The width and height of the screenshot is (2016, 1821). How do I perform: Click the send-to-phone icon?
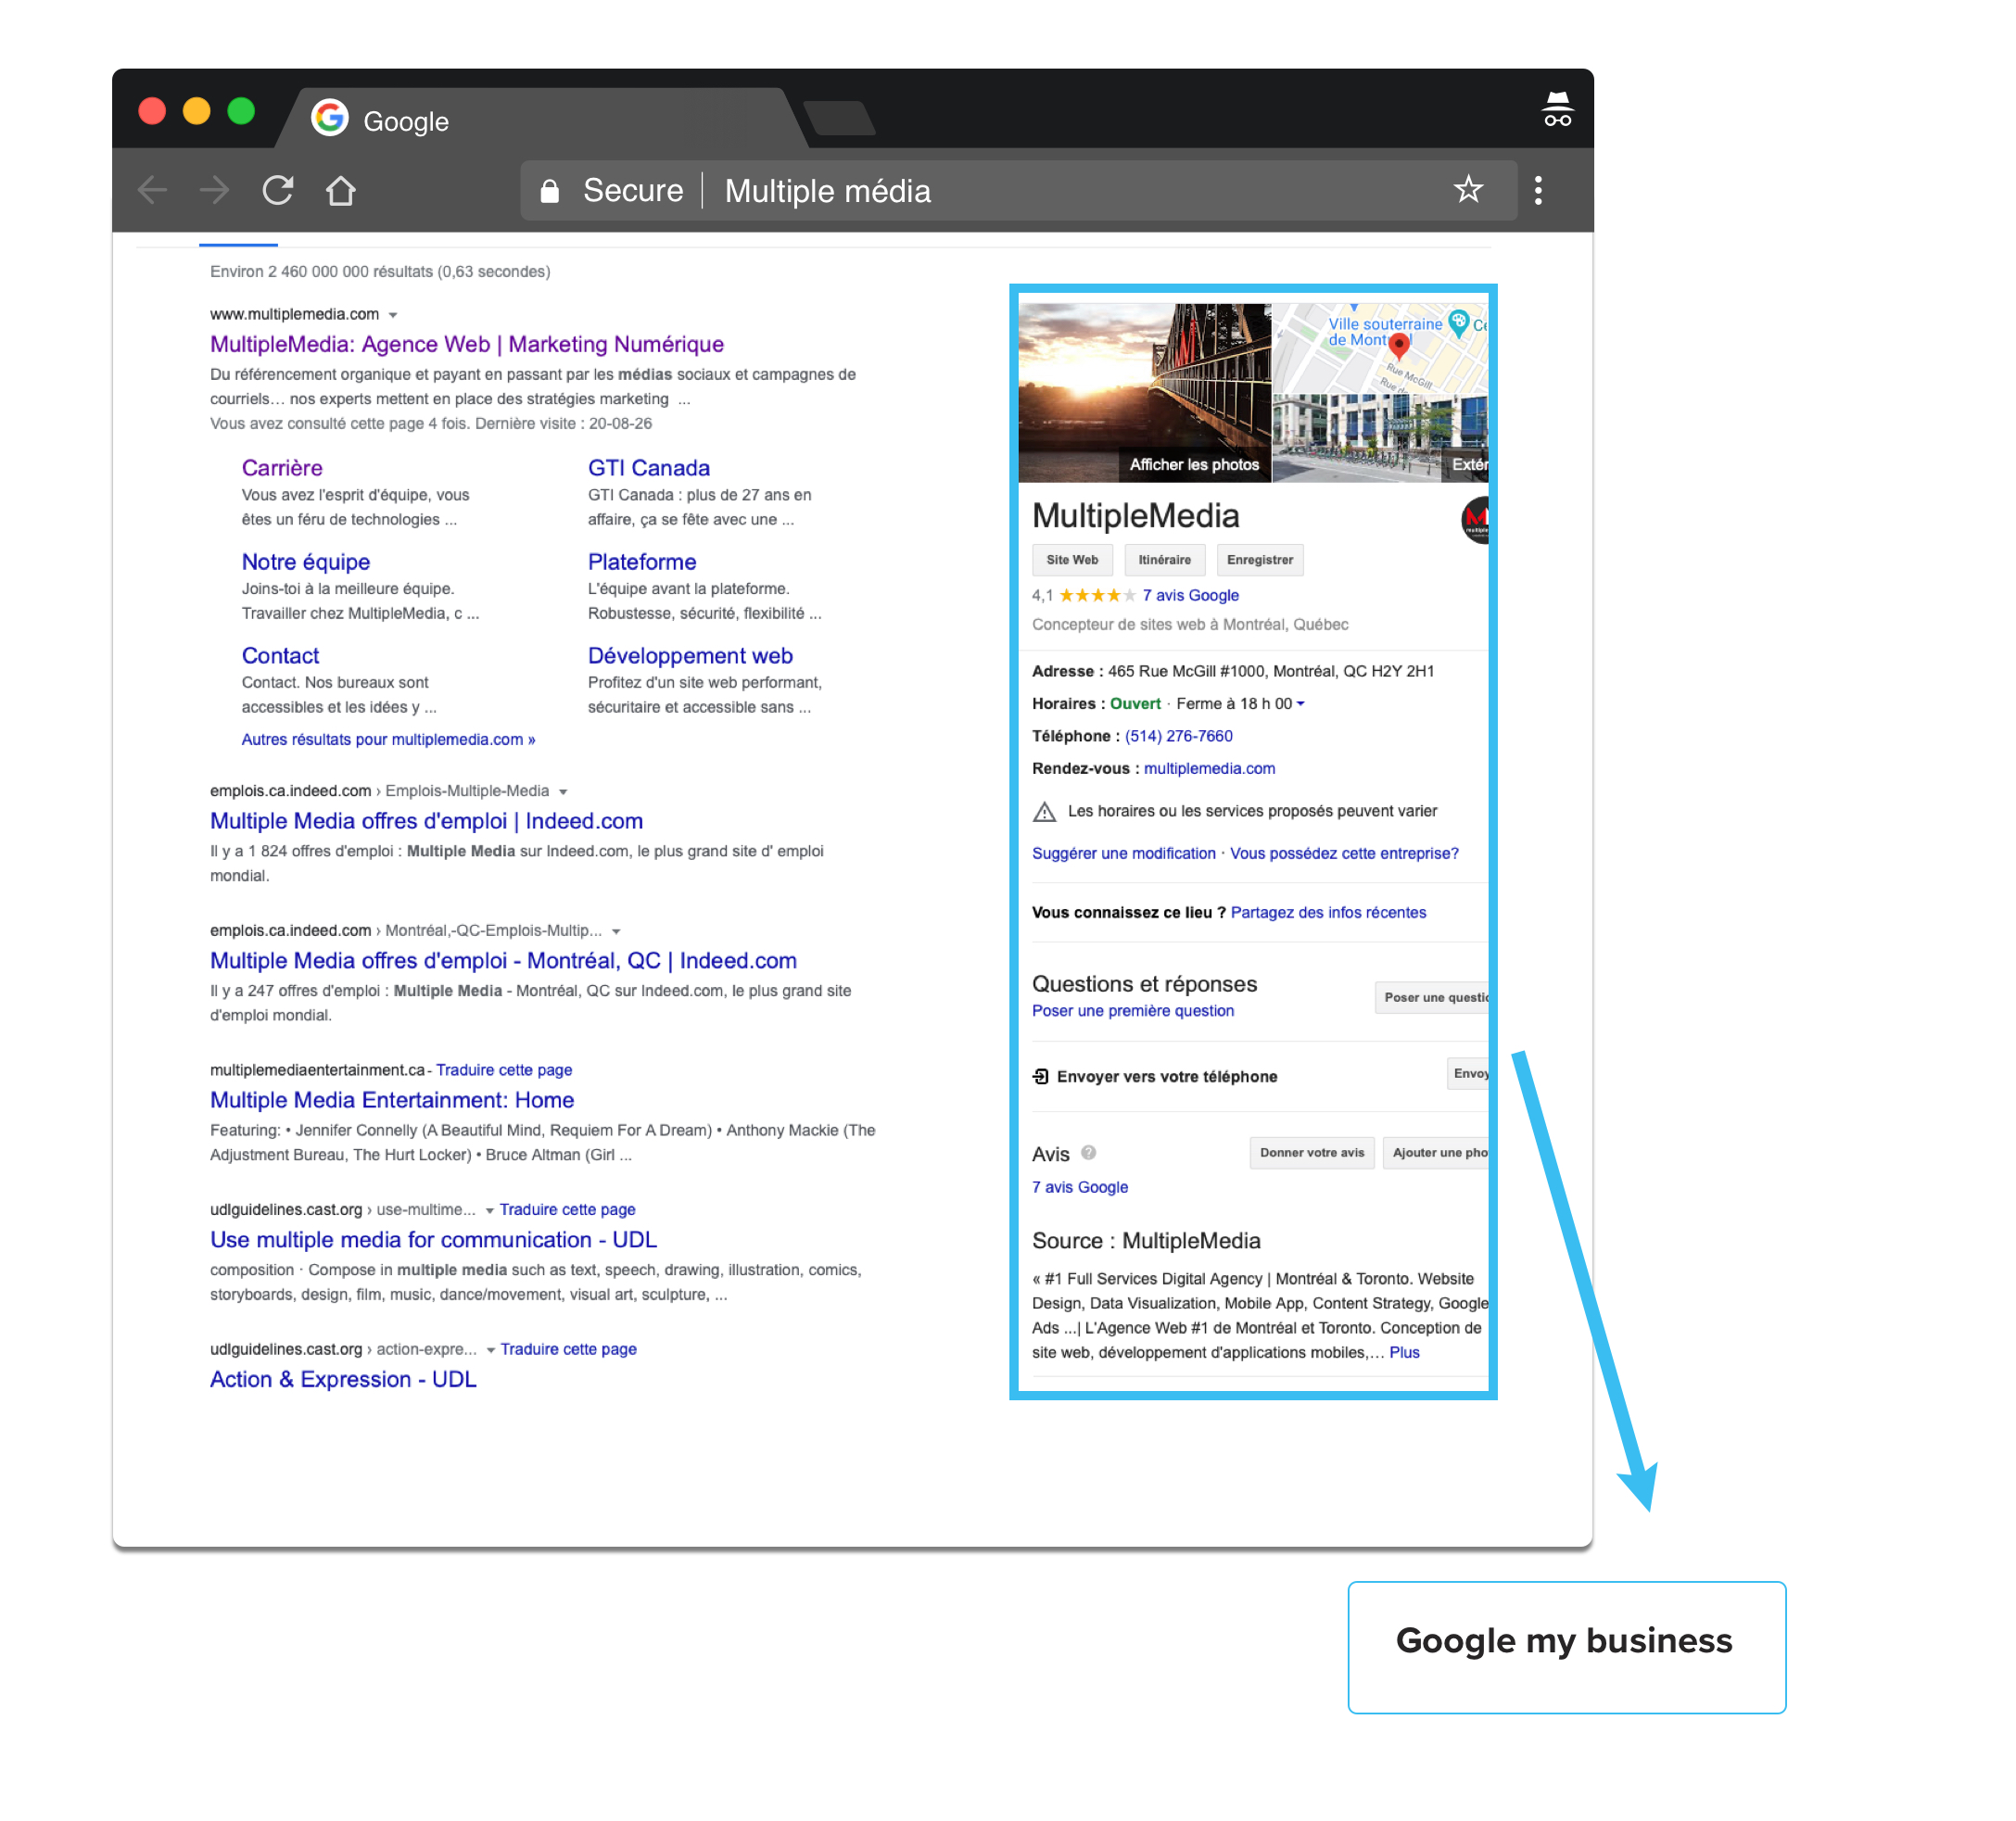point(1040,1076)
